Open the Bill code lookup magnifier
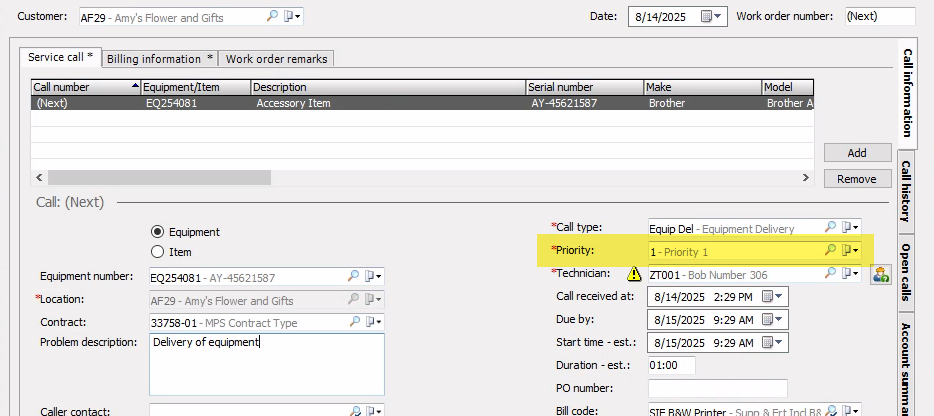The width and height of the screenshot is (934, 416). pyautogui.click(x=830, y=411)
